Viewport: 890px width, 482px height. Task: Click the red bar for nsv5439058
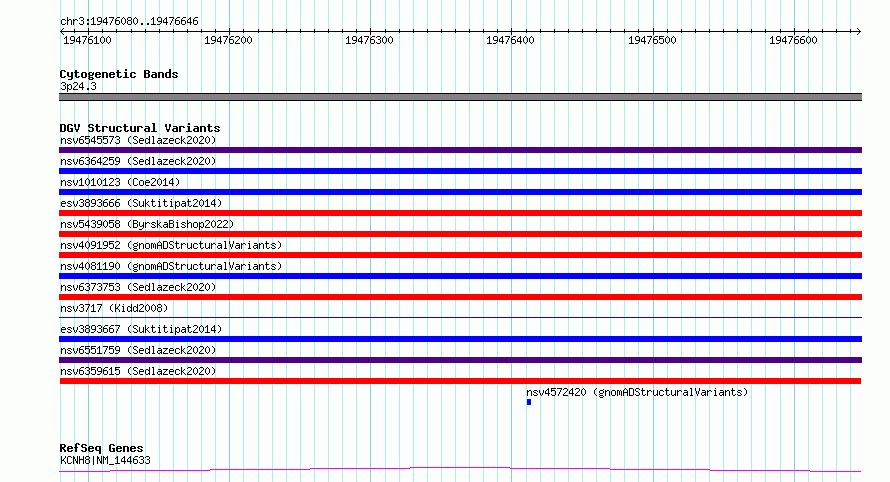[x=460, y=234]
